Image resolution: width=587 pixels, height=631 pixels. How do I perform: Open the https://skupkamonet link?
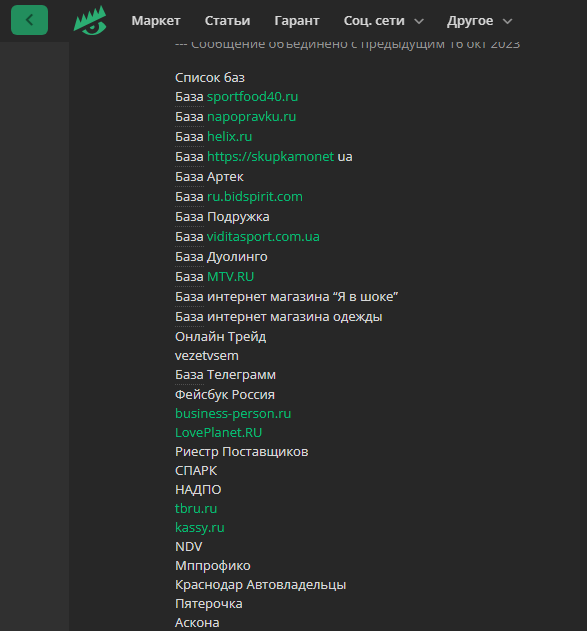(270, 157)
